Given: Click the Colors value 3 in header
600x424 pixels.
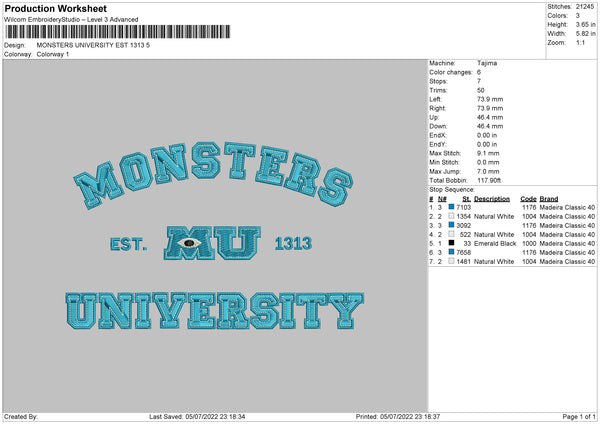Looking at the screenshot, I should tap(578, 16).
